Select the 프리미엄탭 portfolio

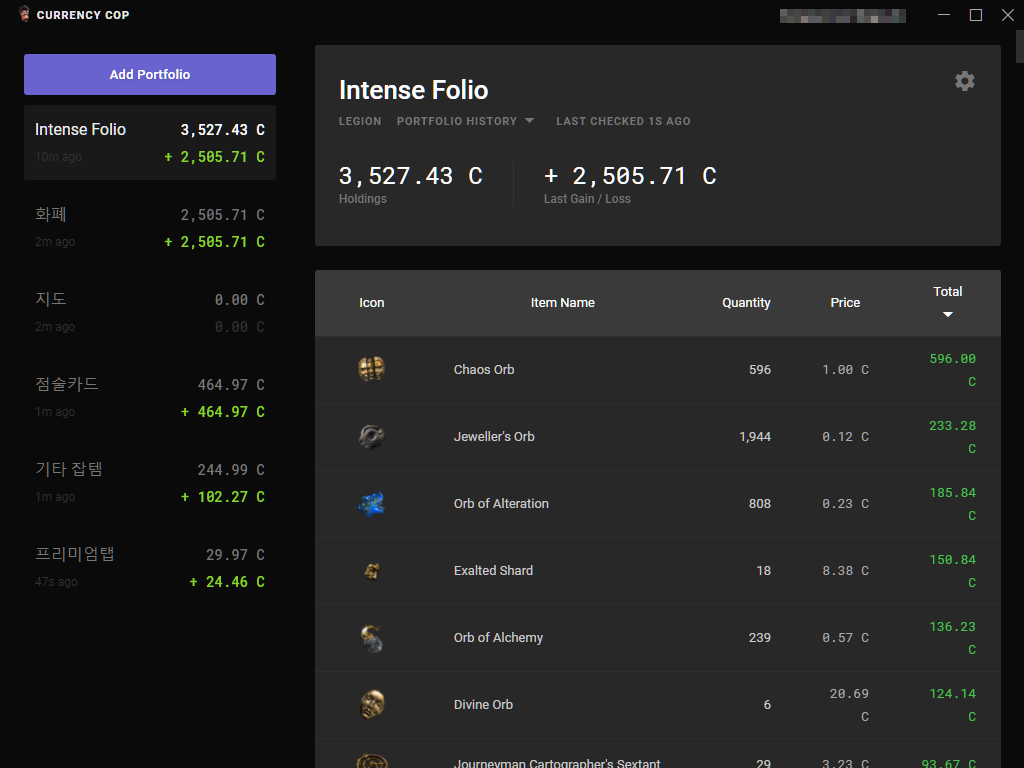coord(150,567)
